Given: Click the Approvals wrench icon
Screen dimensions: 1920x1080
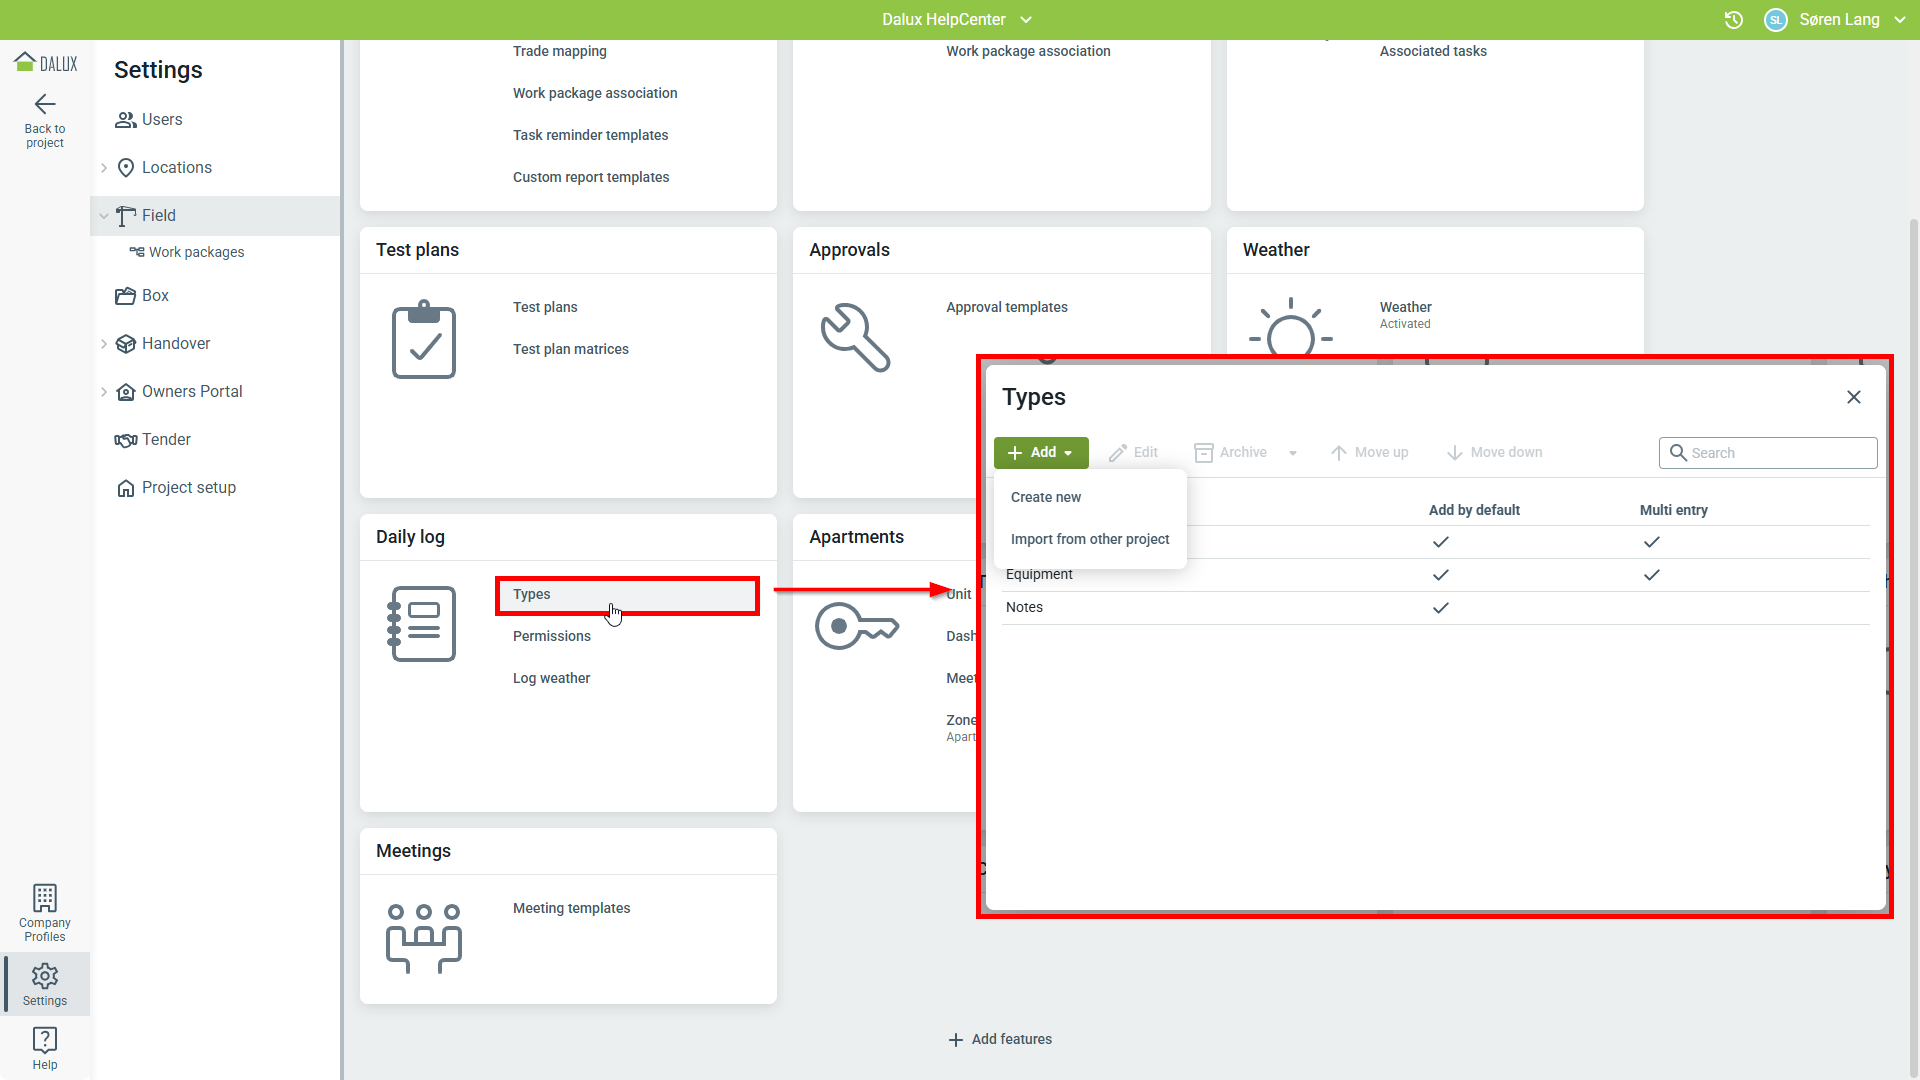Looking at the screenshot, I should point(855,338).
